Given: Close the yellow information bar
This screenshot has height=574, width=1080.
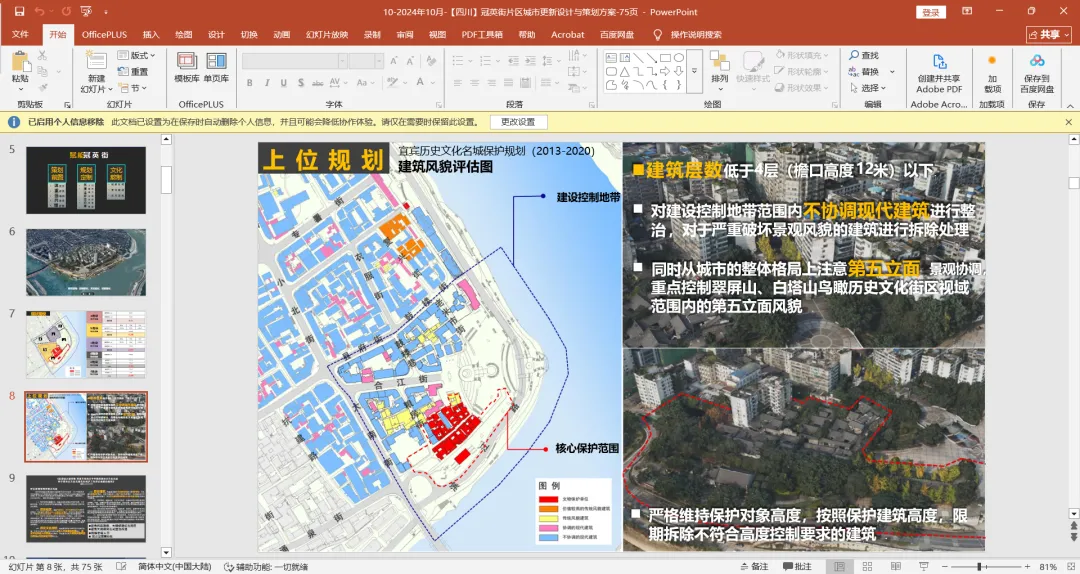Looking at the screenshot, I should coord(1068,122).
